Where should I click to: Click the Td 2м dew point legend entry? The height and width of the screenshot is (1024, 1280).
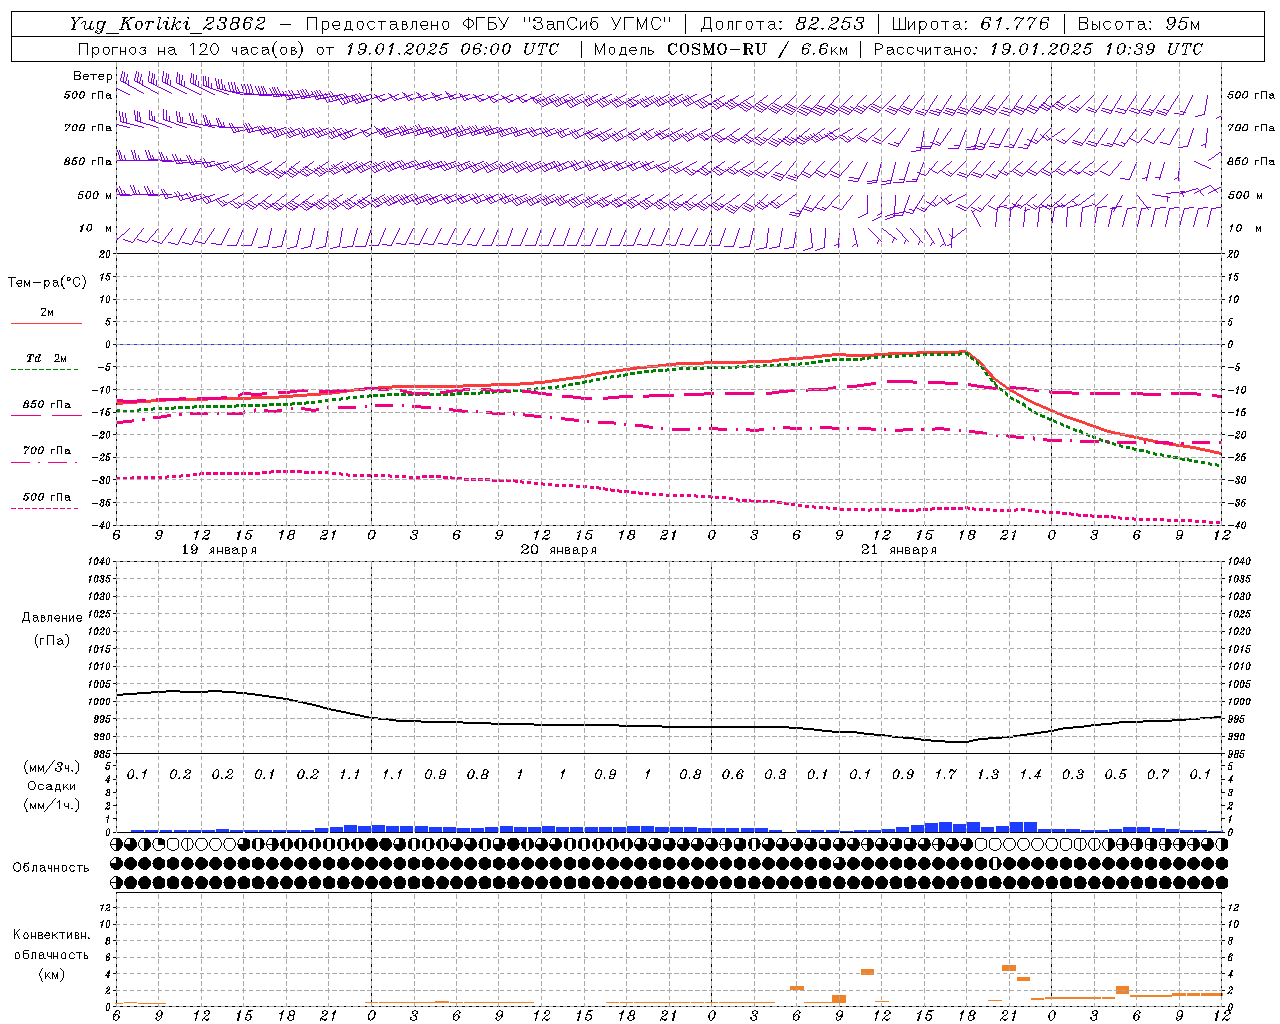coord(46,358)
